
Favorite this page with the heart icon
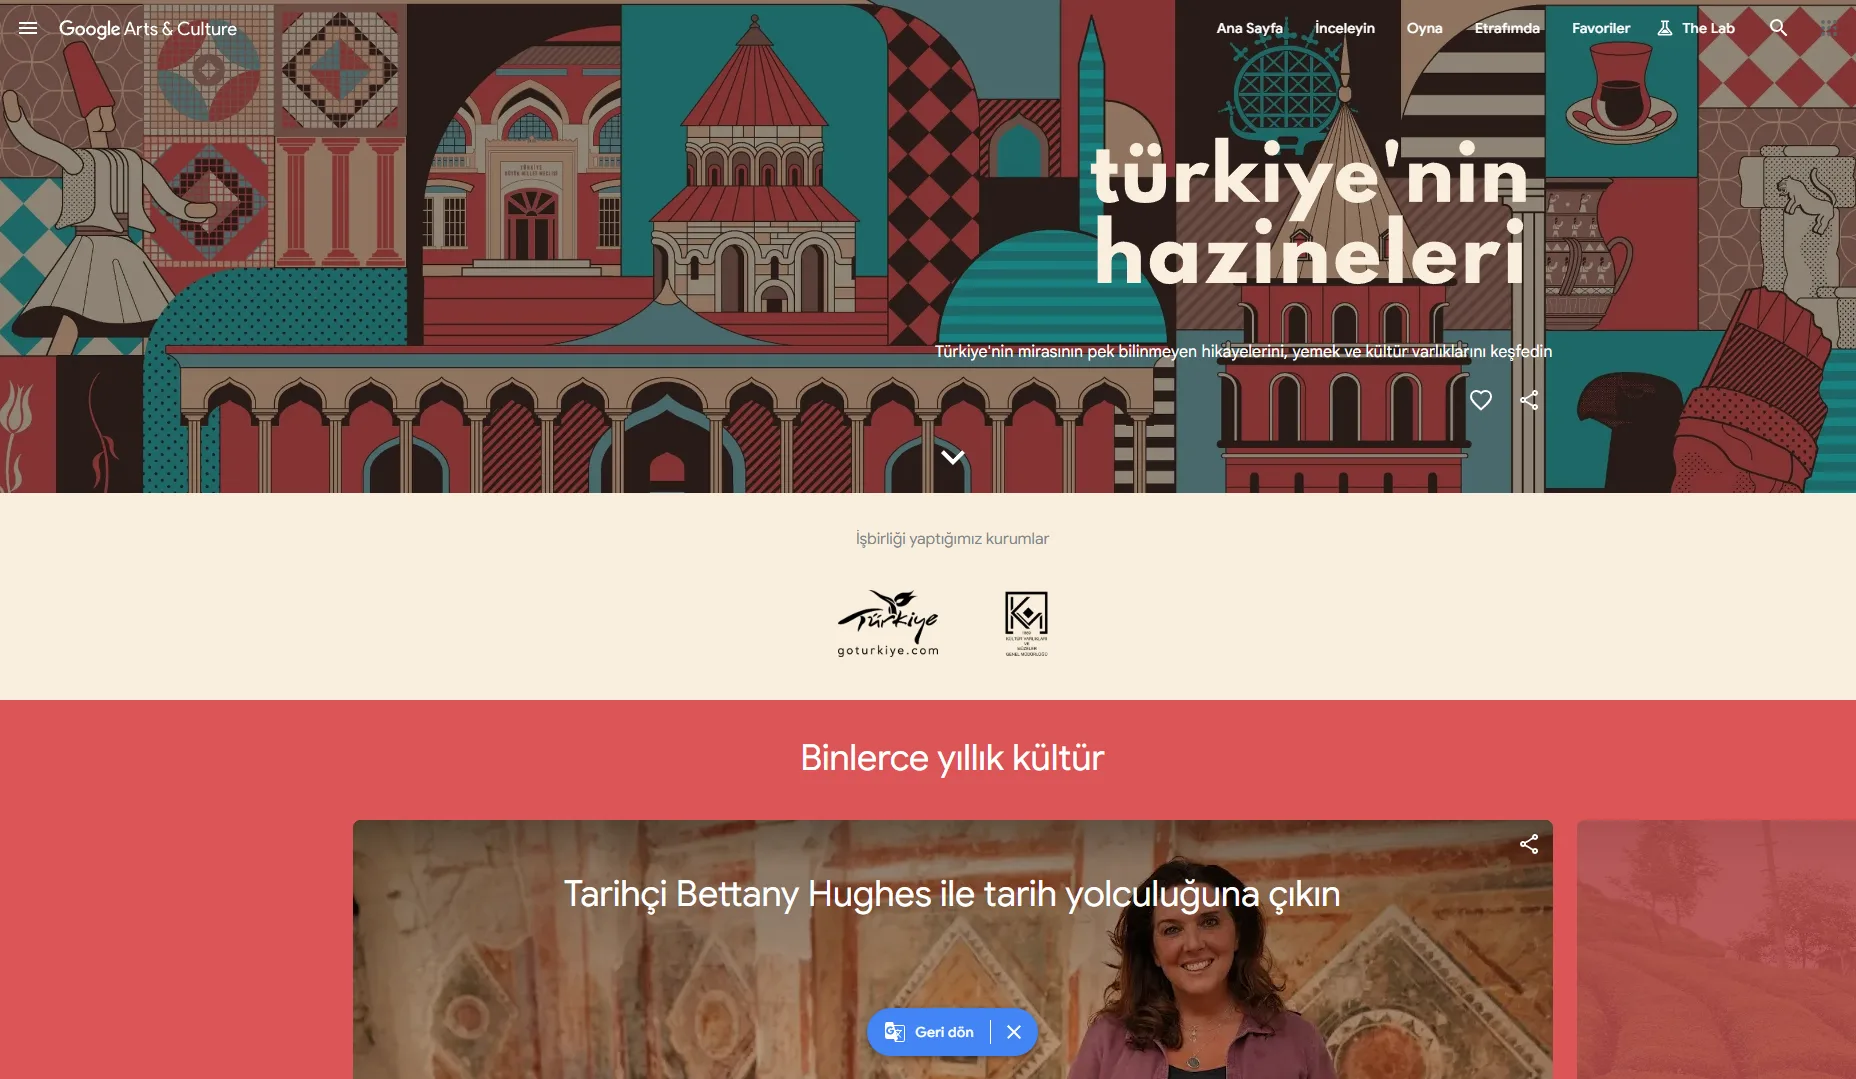click(1481, 400)
